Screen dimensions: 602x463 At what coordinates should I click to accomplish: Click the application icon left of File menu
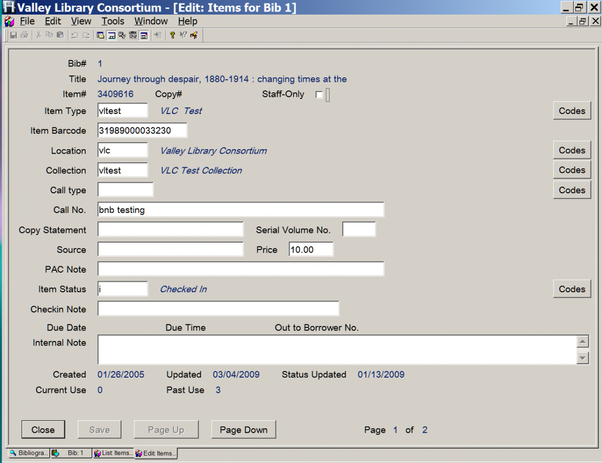(9, 21)
